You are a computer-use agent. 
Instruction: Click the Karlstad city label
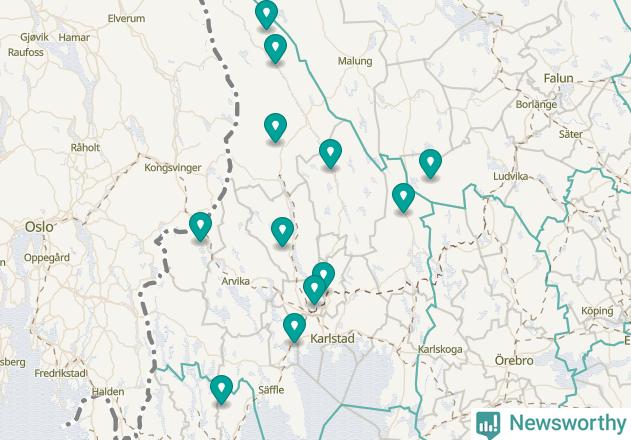[332, 339]
